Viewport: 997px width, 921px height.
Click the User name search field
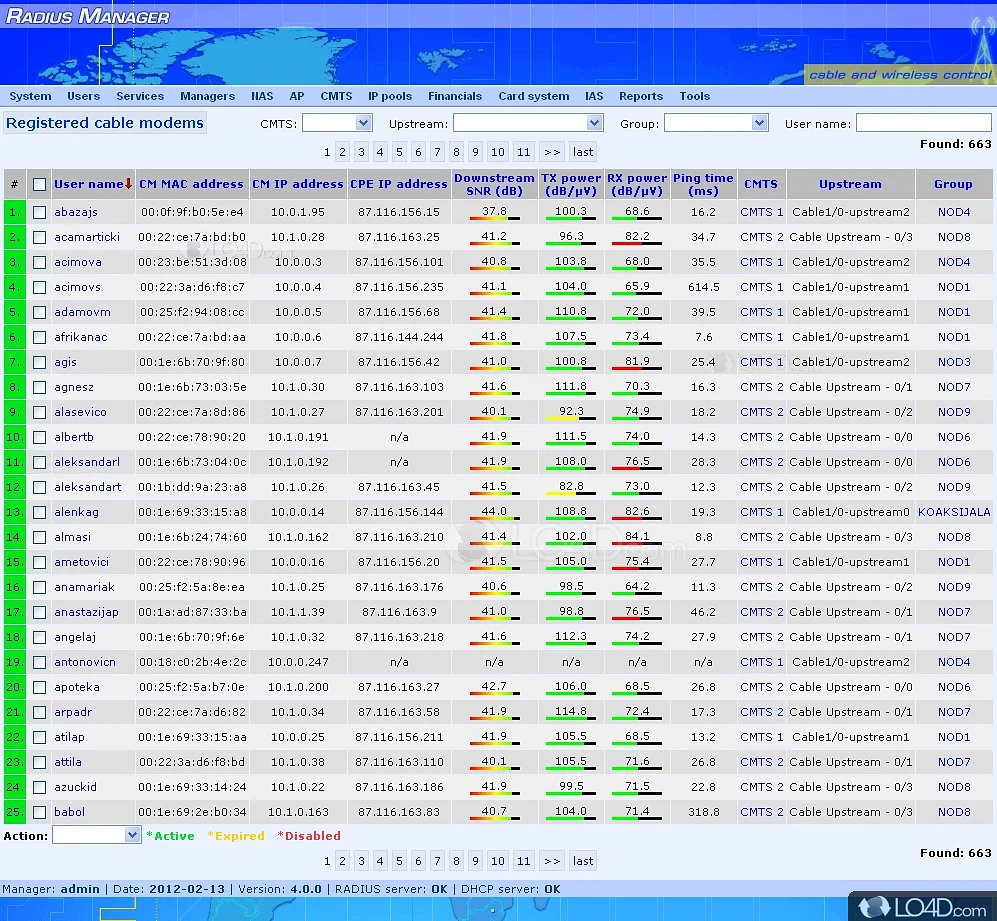pyautogui.click(x=923, y=123)
